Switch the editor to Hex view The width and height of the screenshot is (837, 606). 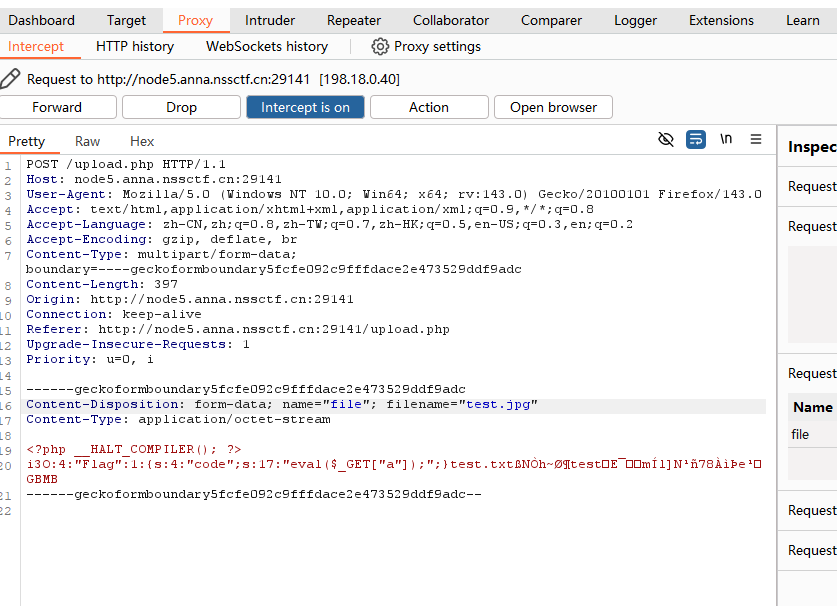pos(142,141)
